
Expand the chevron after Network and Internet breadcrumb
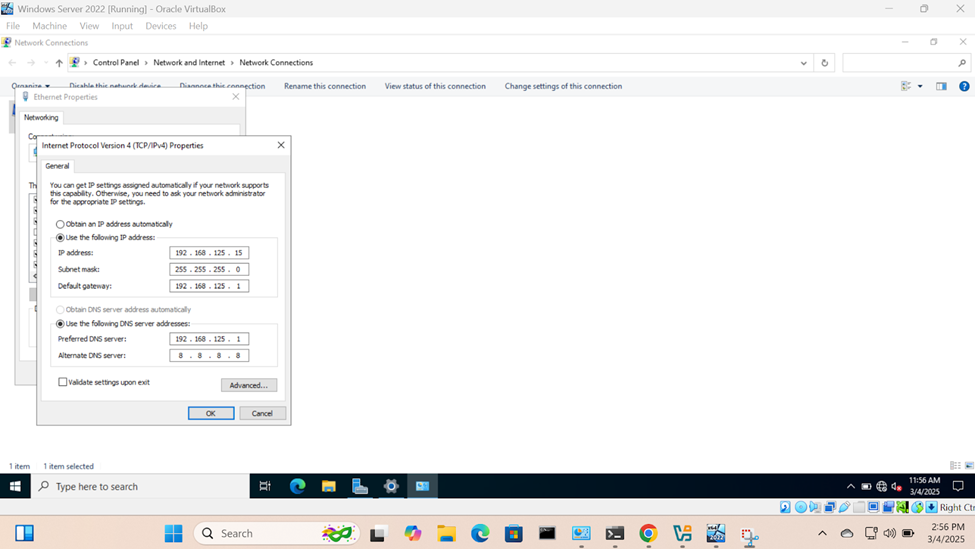pyautogui.click(x=232, y=63)
